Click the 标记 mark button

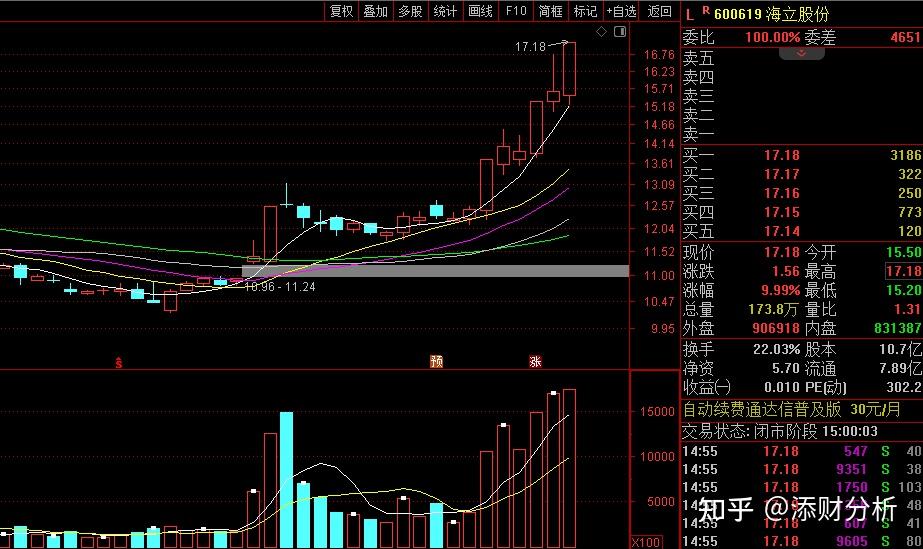pyautogui.click(x=584, y=11)
